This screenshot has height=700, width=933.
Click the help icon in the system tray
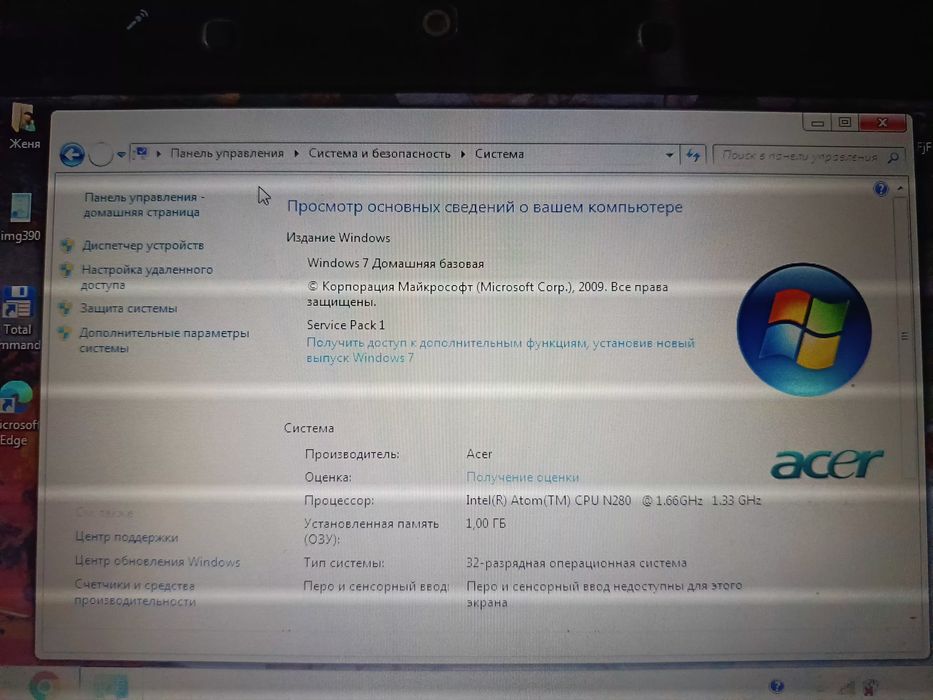click(x=776, y=686)
